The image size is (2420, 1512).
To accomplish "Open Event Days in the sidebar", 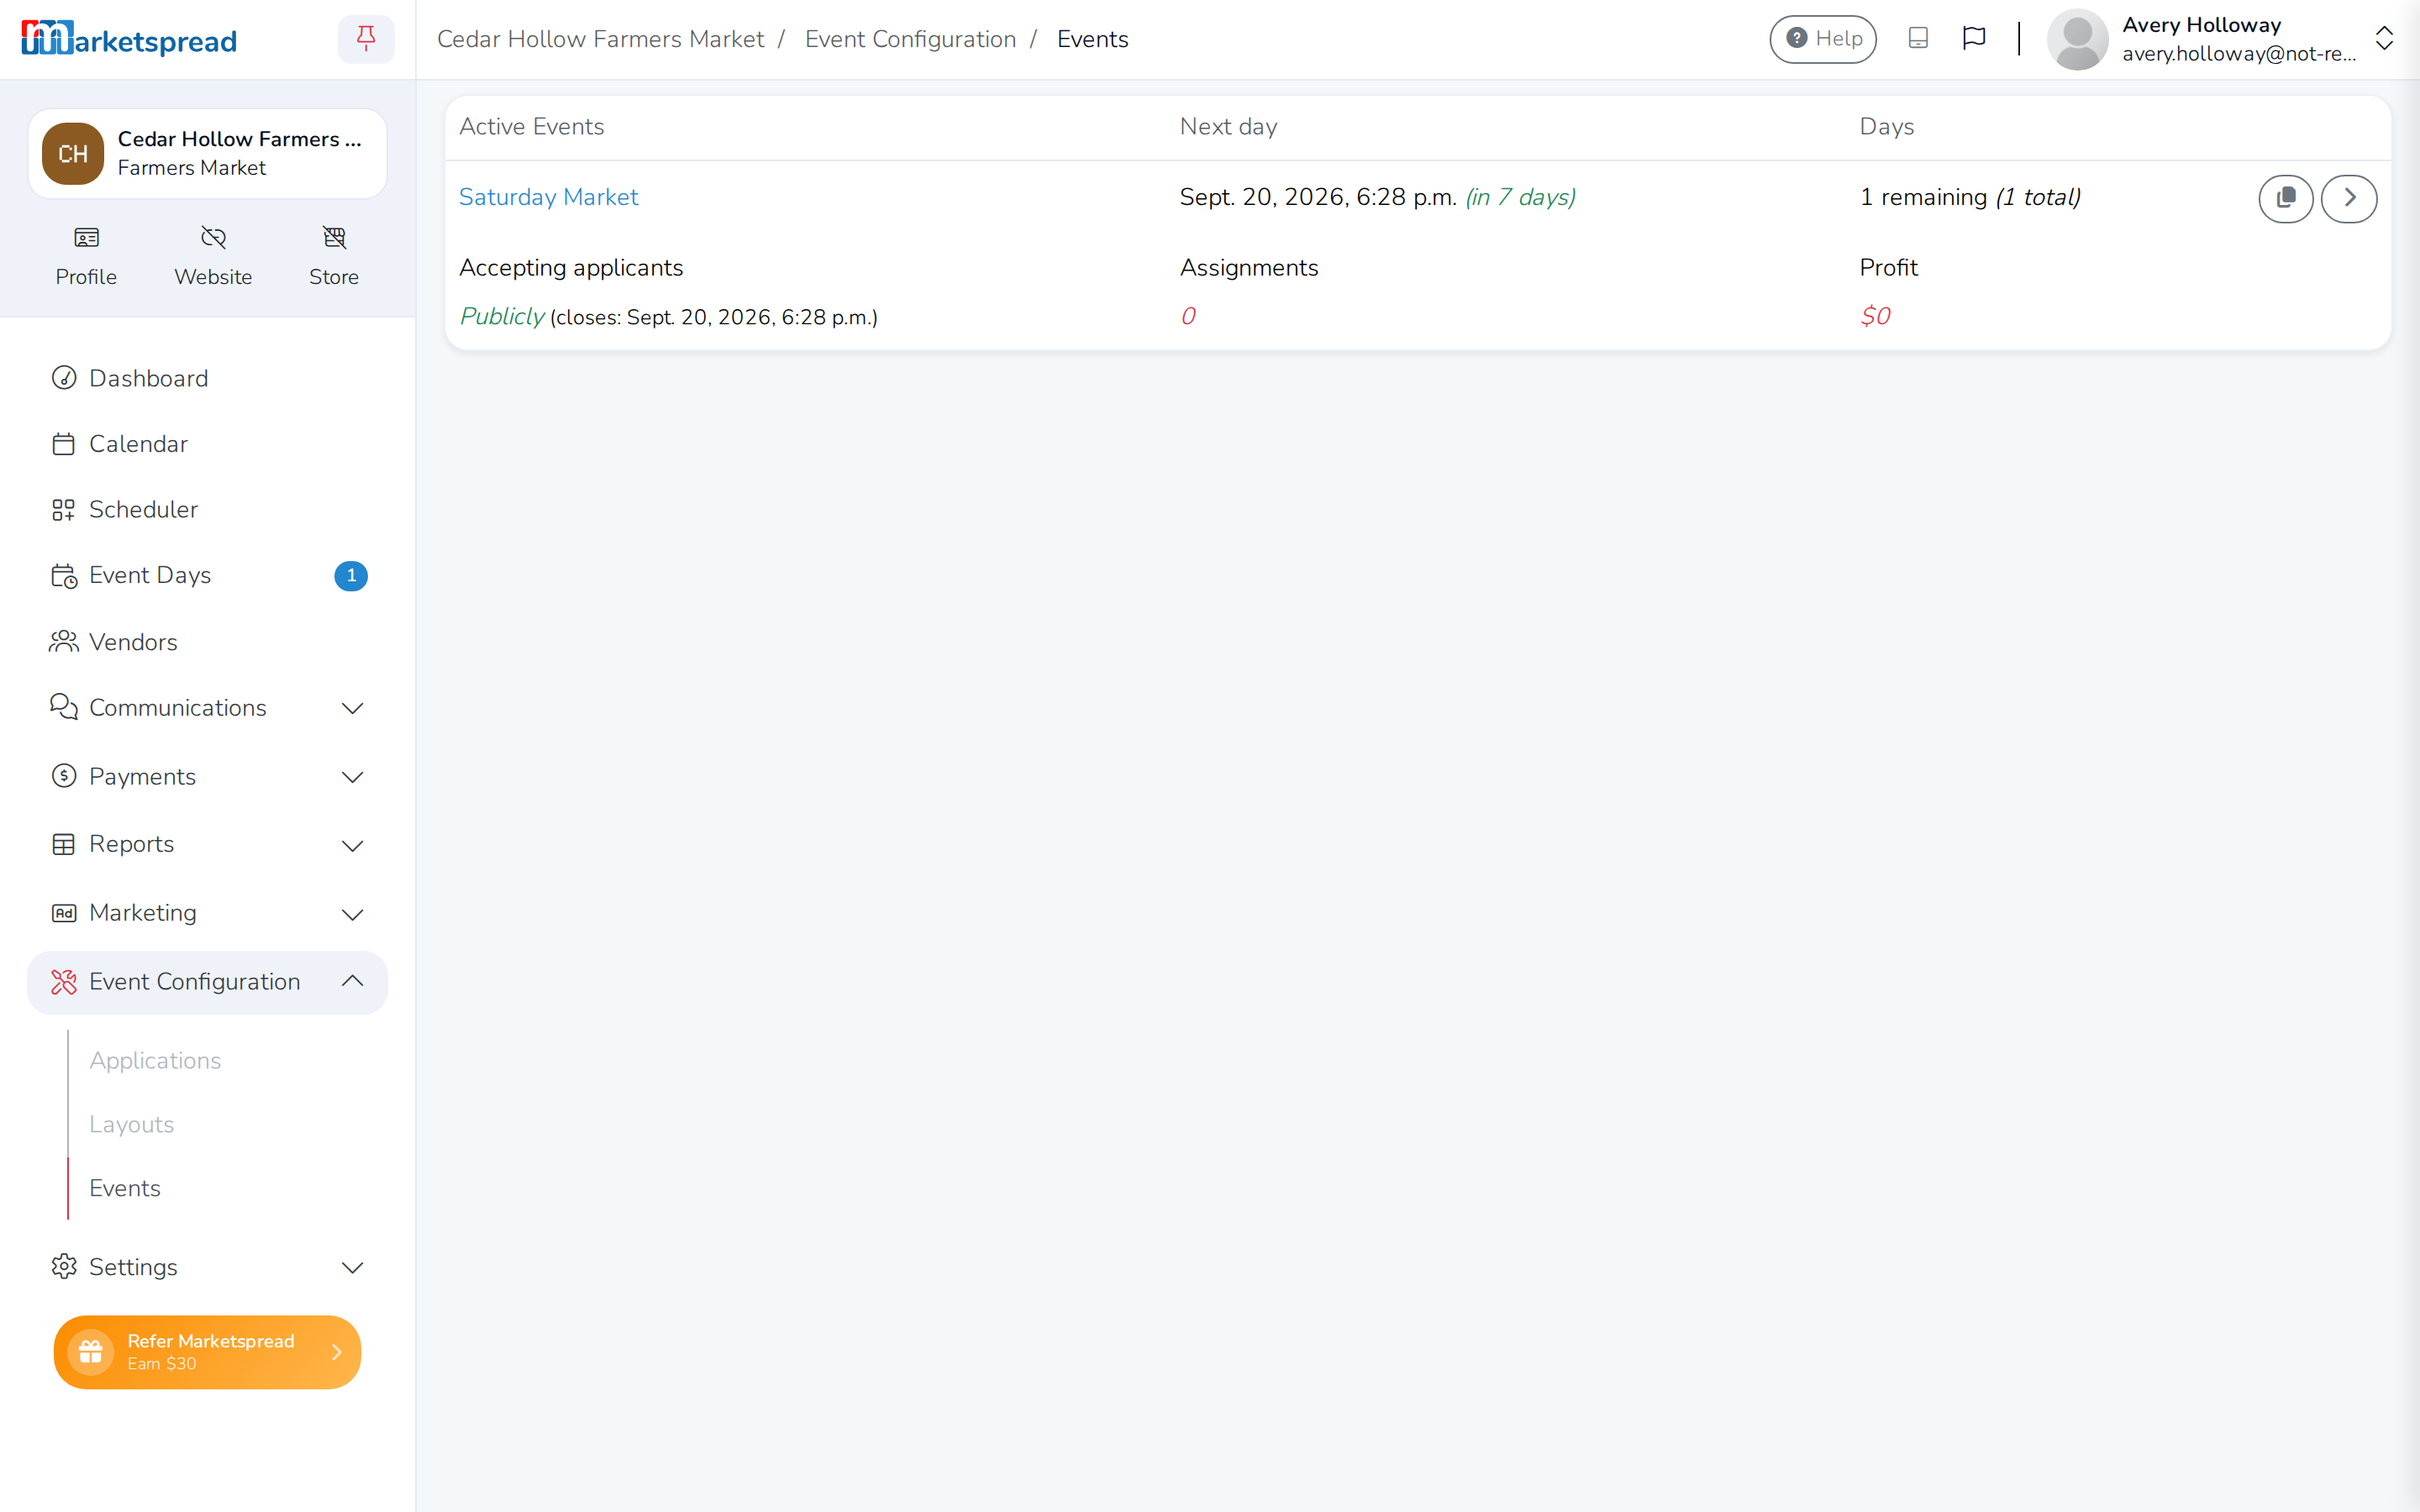I will (x=207, y=575).
